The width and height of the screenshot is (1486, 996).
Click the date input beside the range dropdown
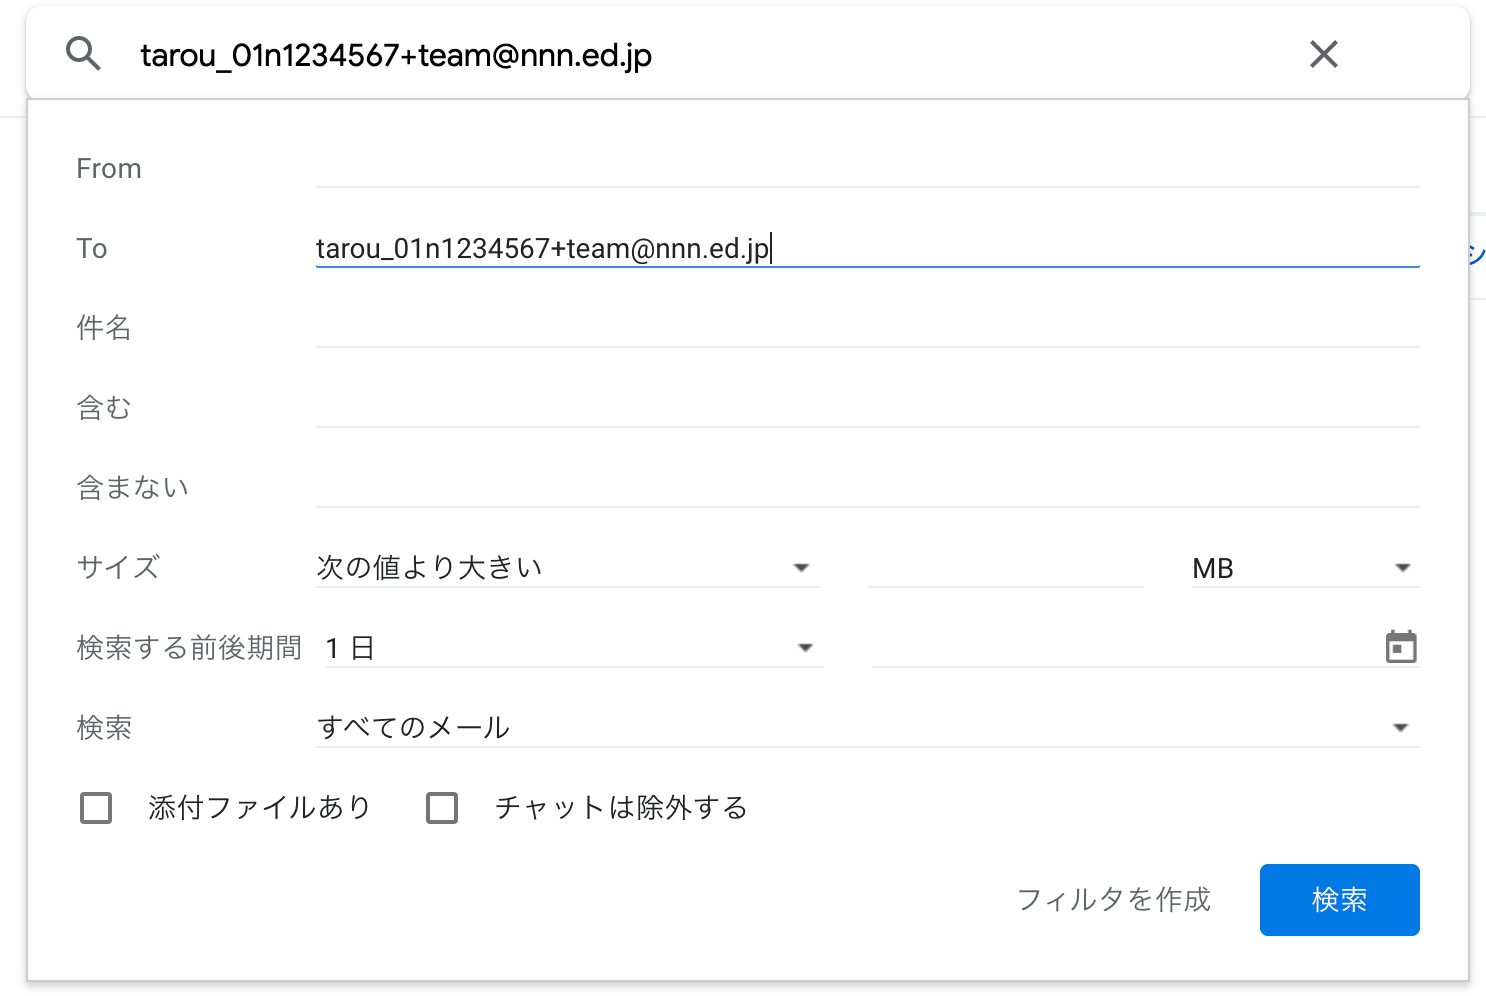1100,646
